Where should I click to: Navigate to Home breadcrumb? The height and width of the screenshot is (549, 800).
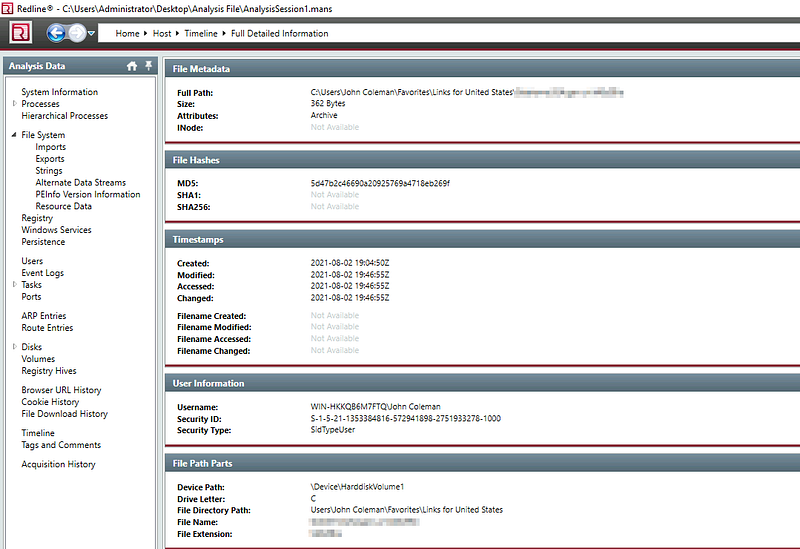tap(127, 33)
